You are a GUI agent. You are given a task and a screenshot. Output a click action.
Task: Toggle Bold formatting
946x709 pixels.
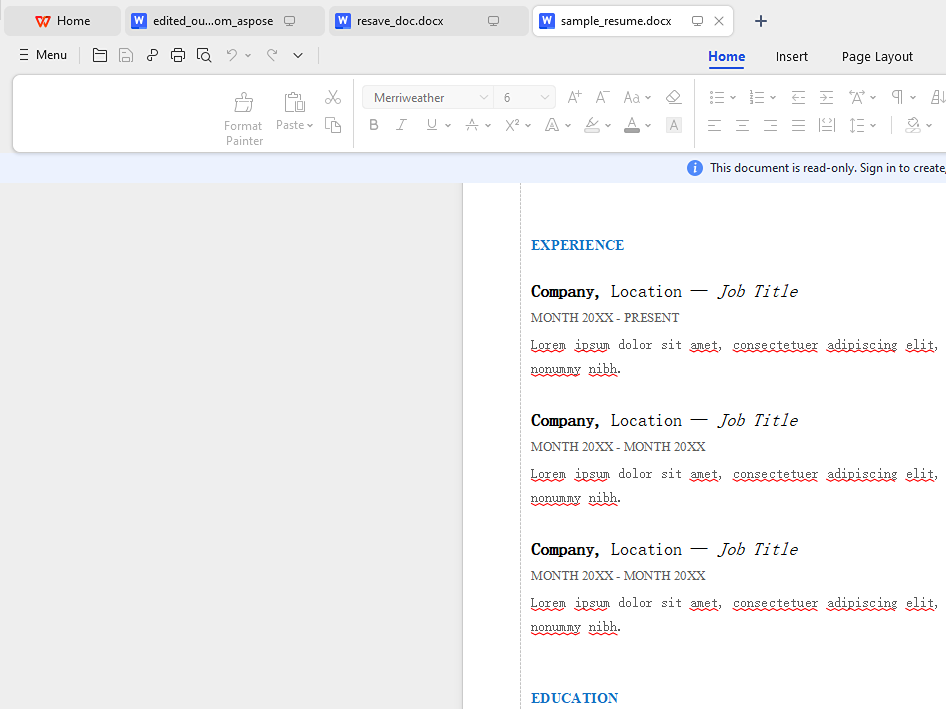374,125
